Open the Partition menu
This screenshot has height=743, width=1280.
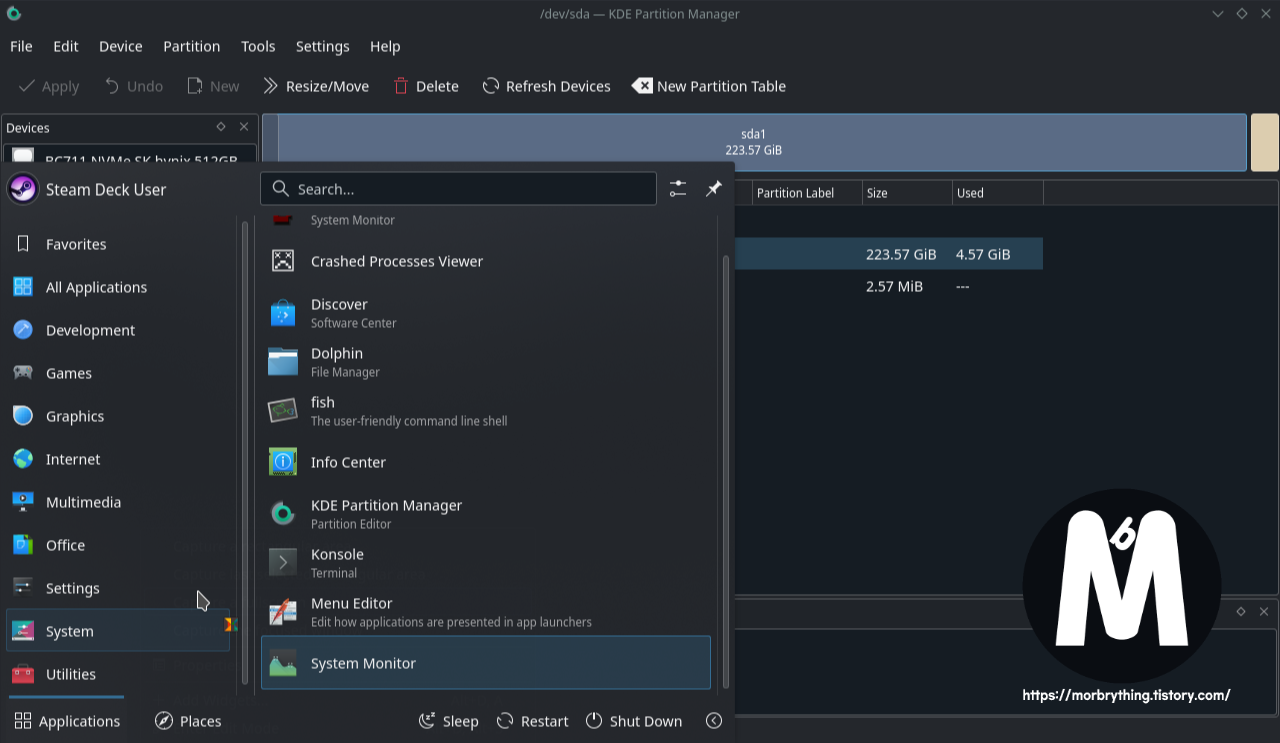(x=192, y=46)
